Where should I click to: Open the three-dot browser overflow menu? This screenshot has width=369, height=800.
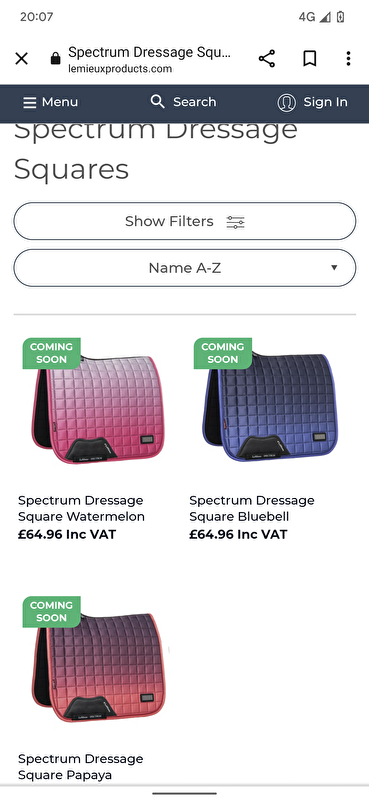[348, 59]
